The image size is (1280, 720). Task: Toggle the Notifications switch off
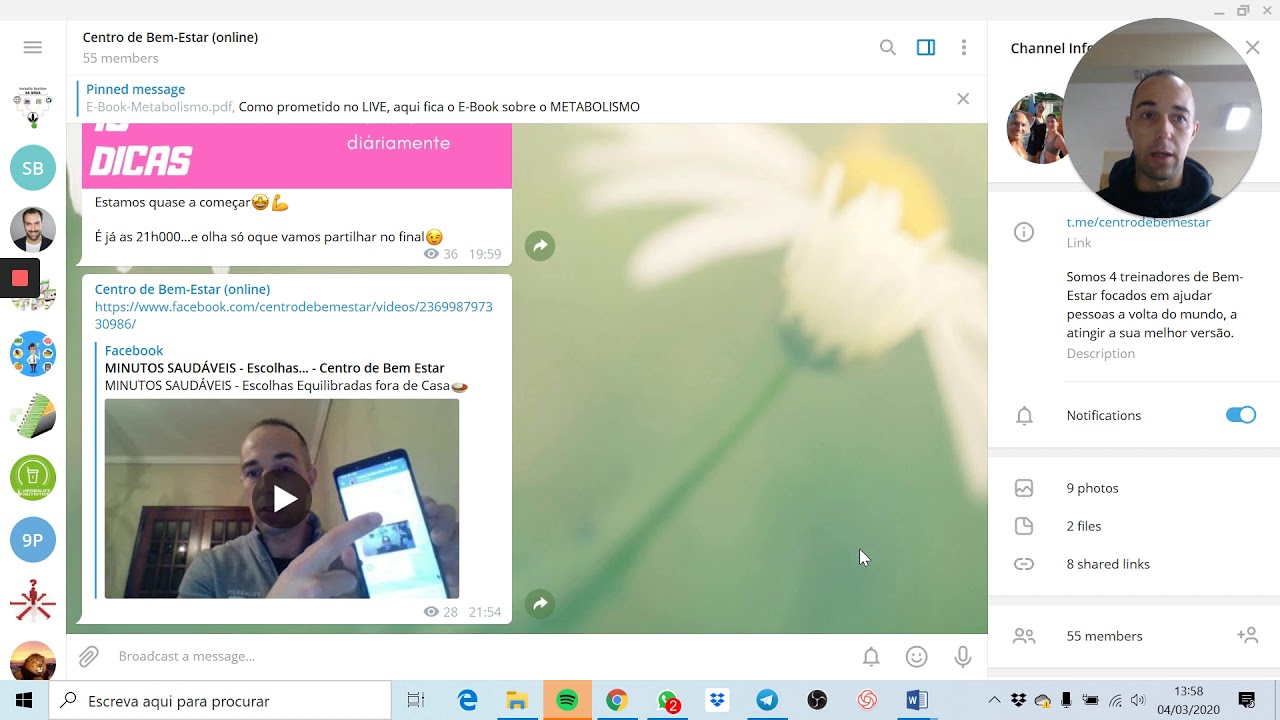[1240, 415]
